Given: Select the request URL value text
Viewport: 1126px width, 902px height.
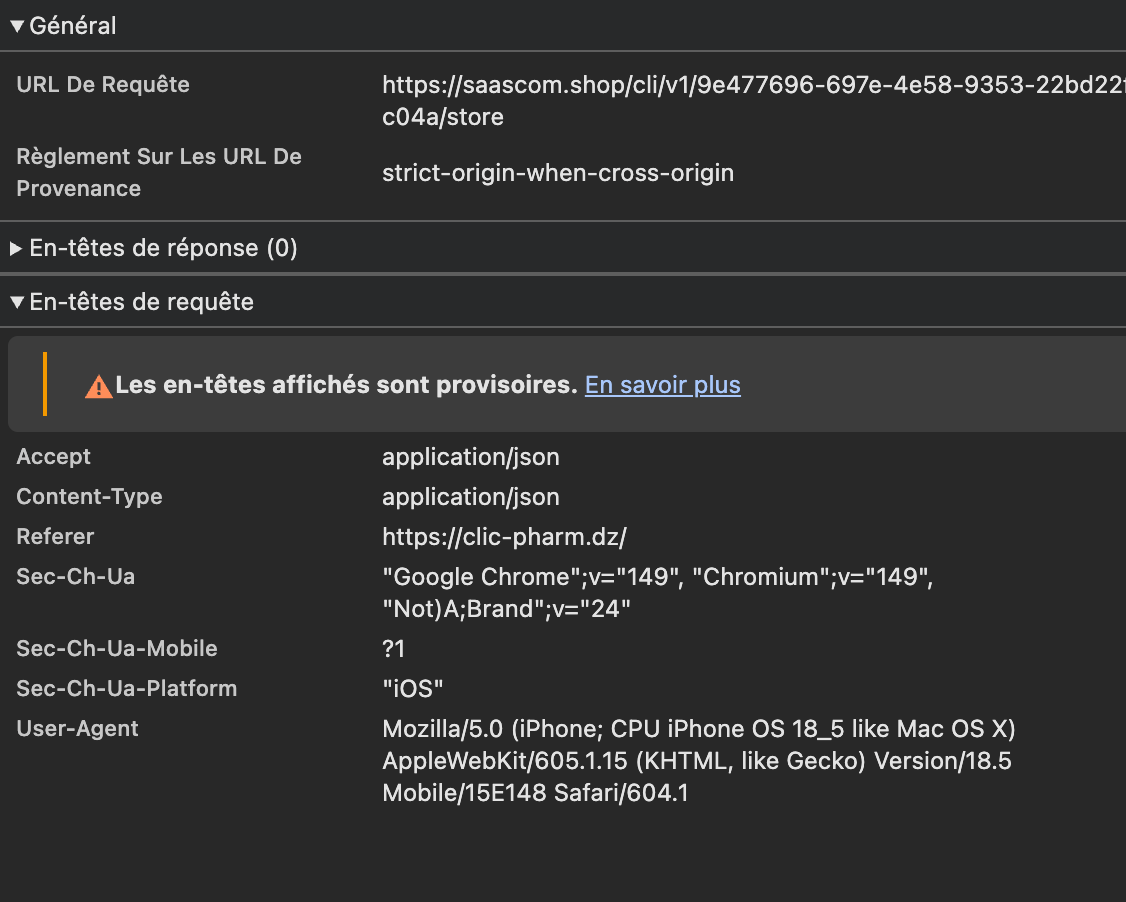Looking at the screenshot, I should click(754, 101).
